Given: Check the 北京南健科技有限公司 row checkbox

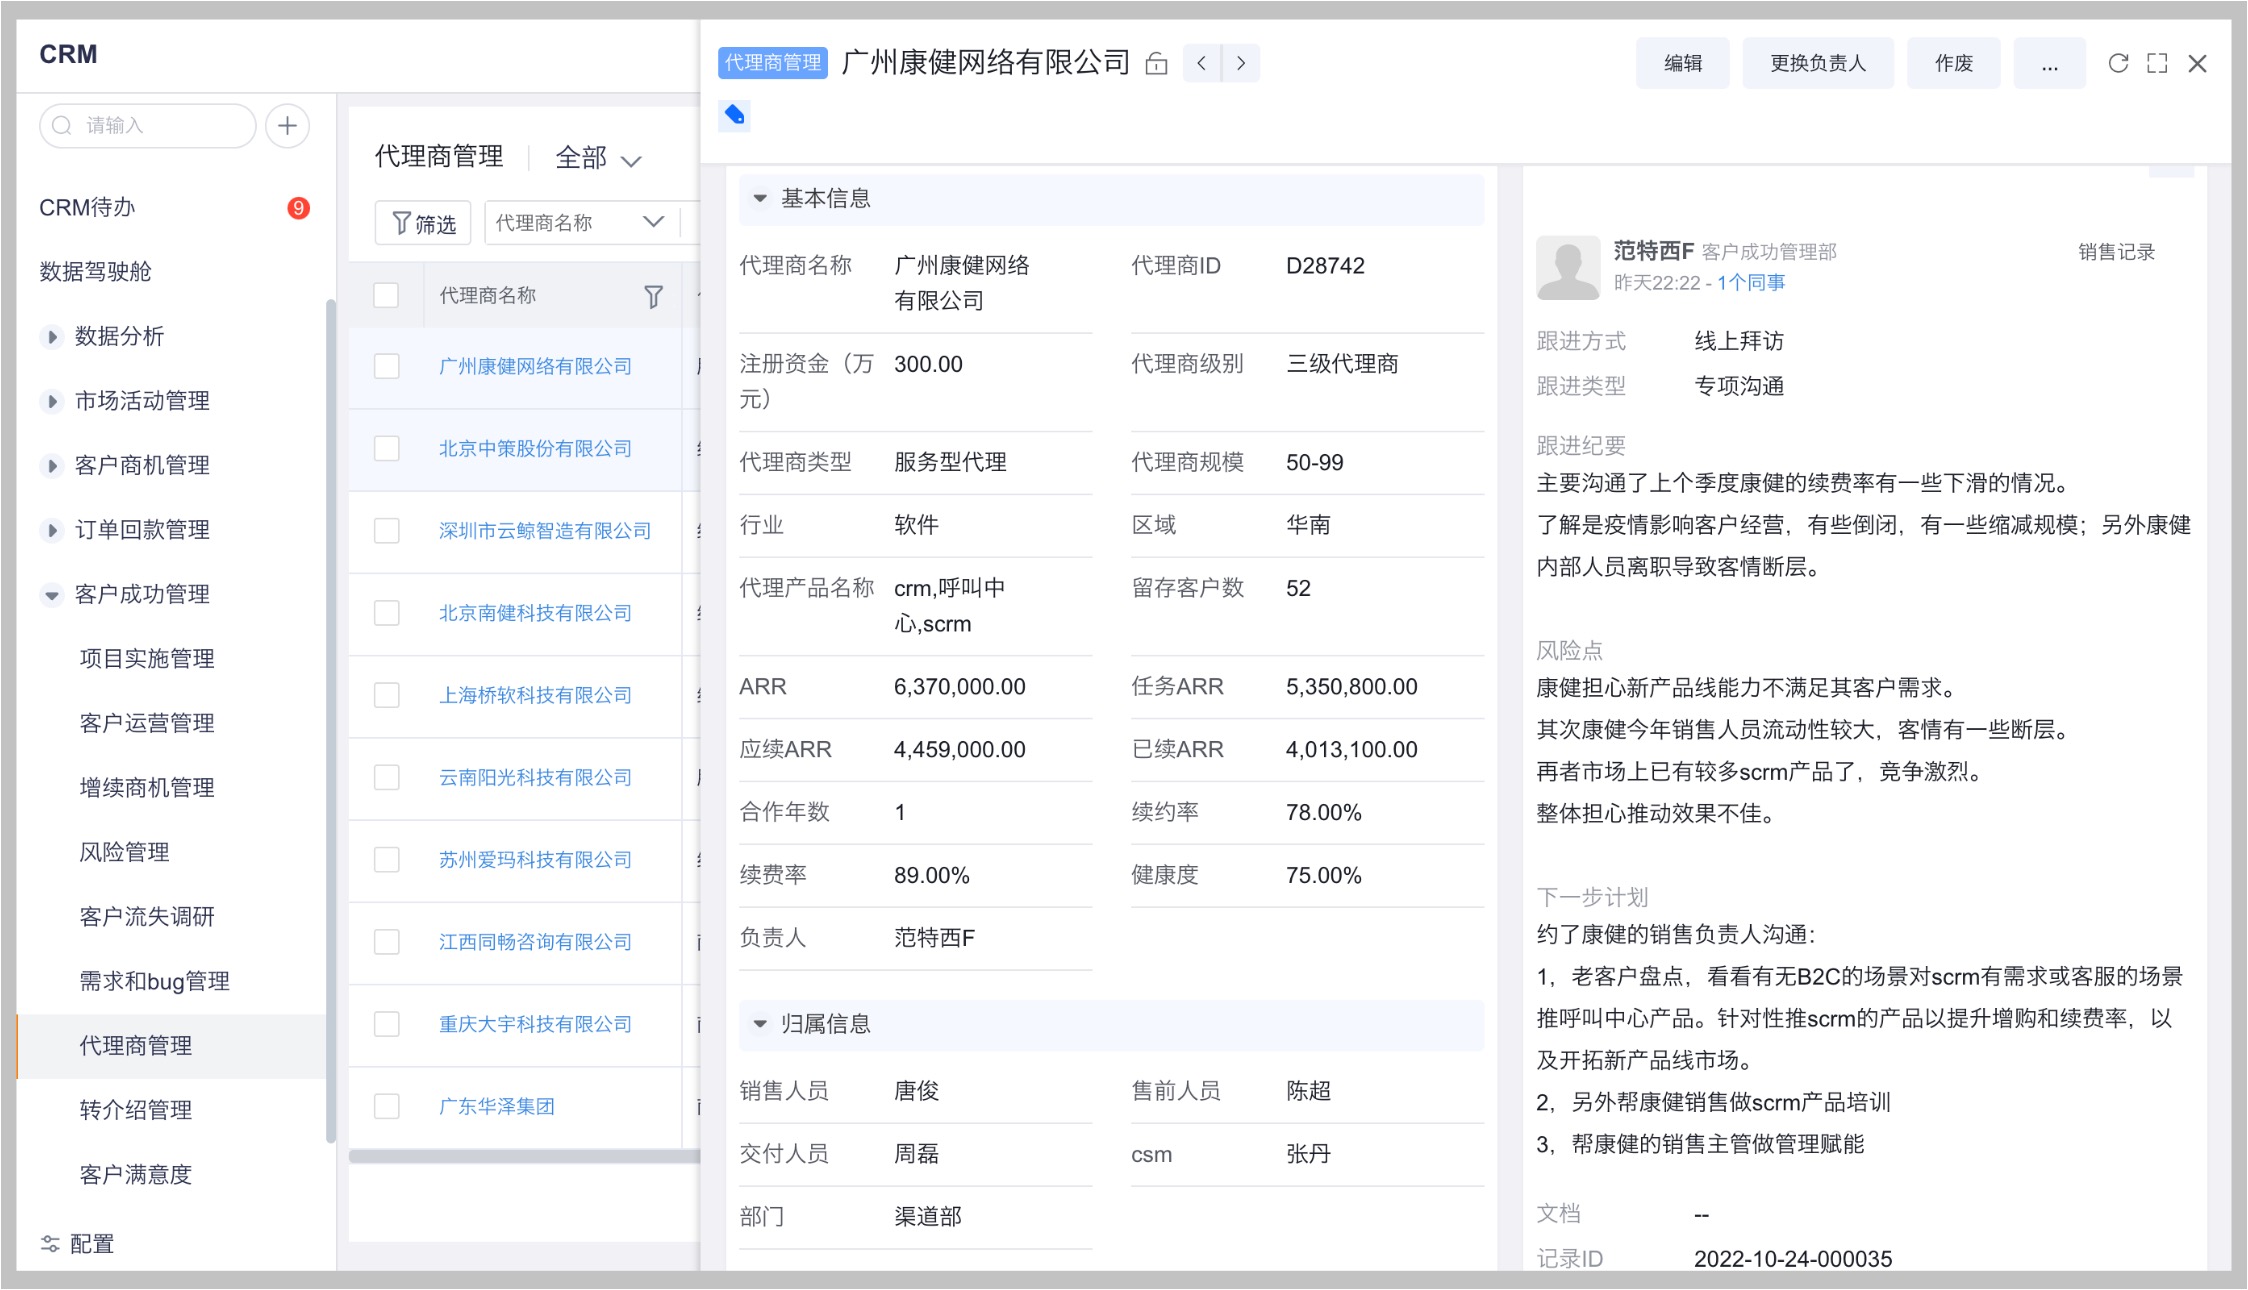Looking at the screenshot, I should [386, 613].
